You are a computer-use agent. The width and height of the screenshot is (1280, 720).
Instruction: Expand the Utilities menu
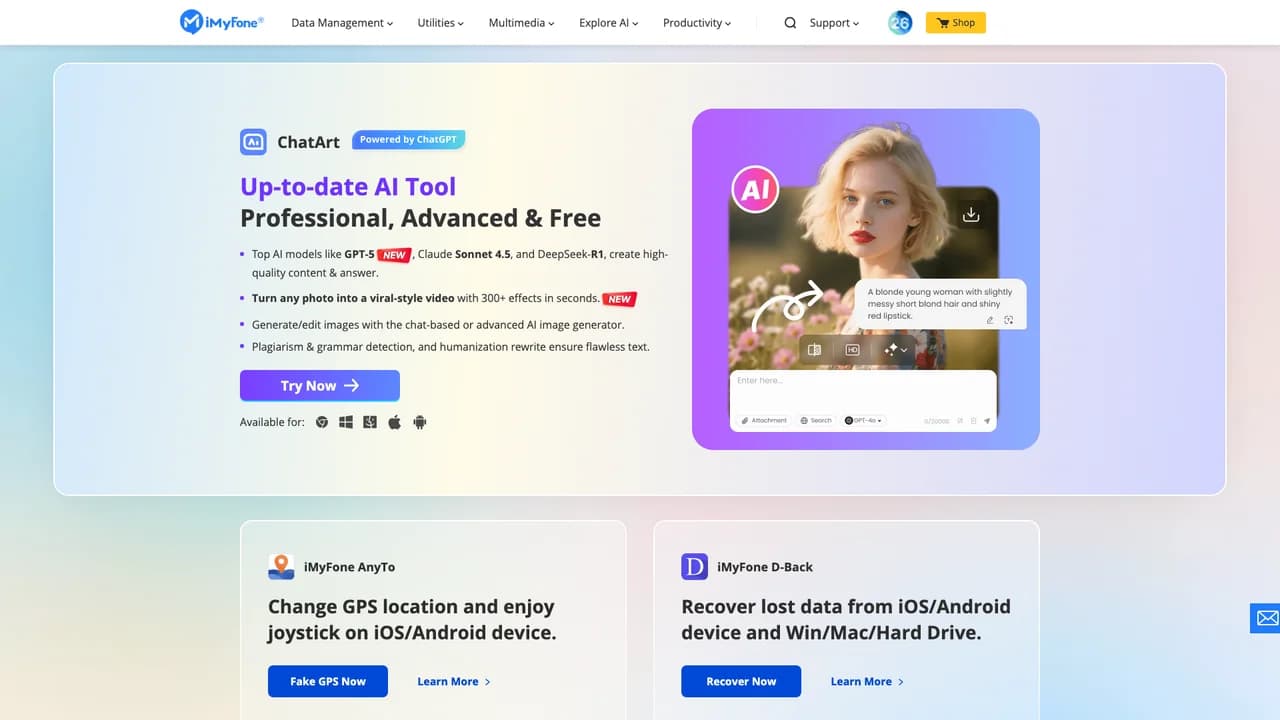[x=441, y=23]
